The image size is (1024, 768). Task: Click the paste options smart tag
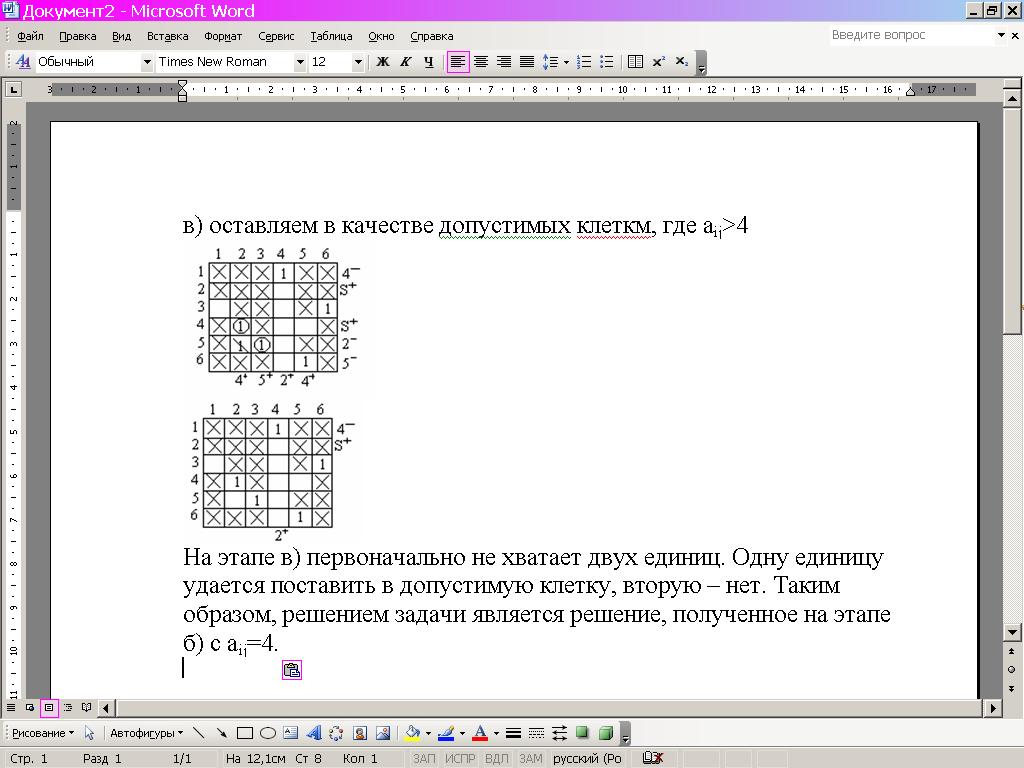[x=291, y=670]
